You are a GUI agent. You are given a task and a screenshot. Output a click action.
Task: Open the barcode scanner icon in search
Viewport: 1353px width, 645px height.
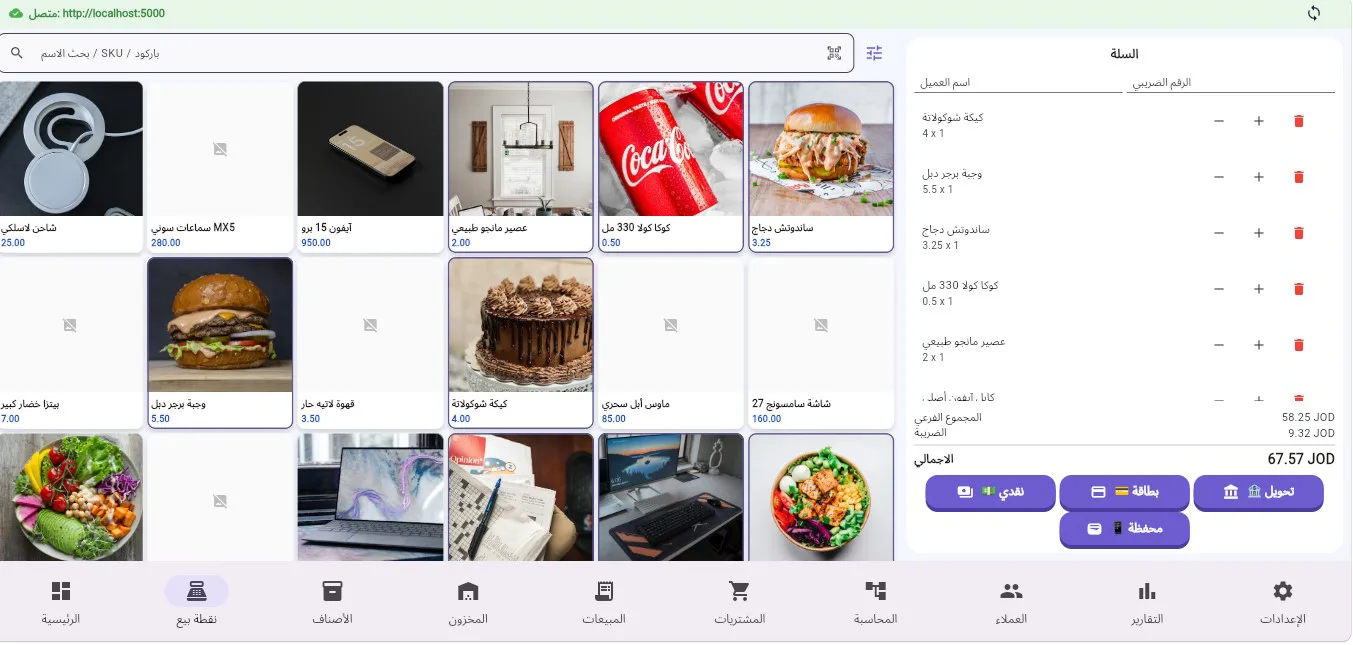[x=834, y=53]
